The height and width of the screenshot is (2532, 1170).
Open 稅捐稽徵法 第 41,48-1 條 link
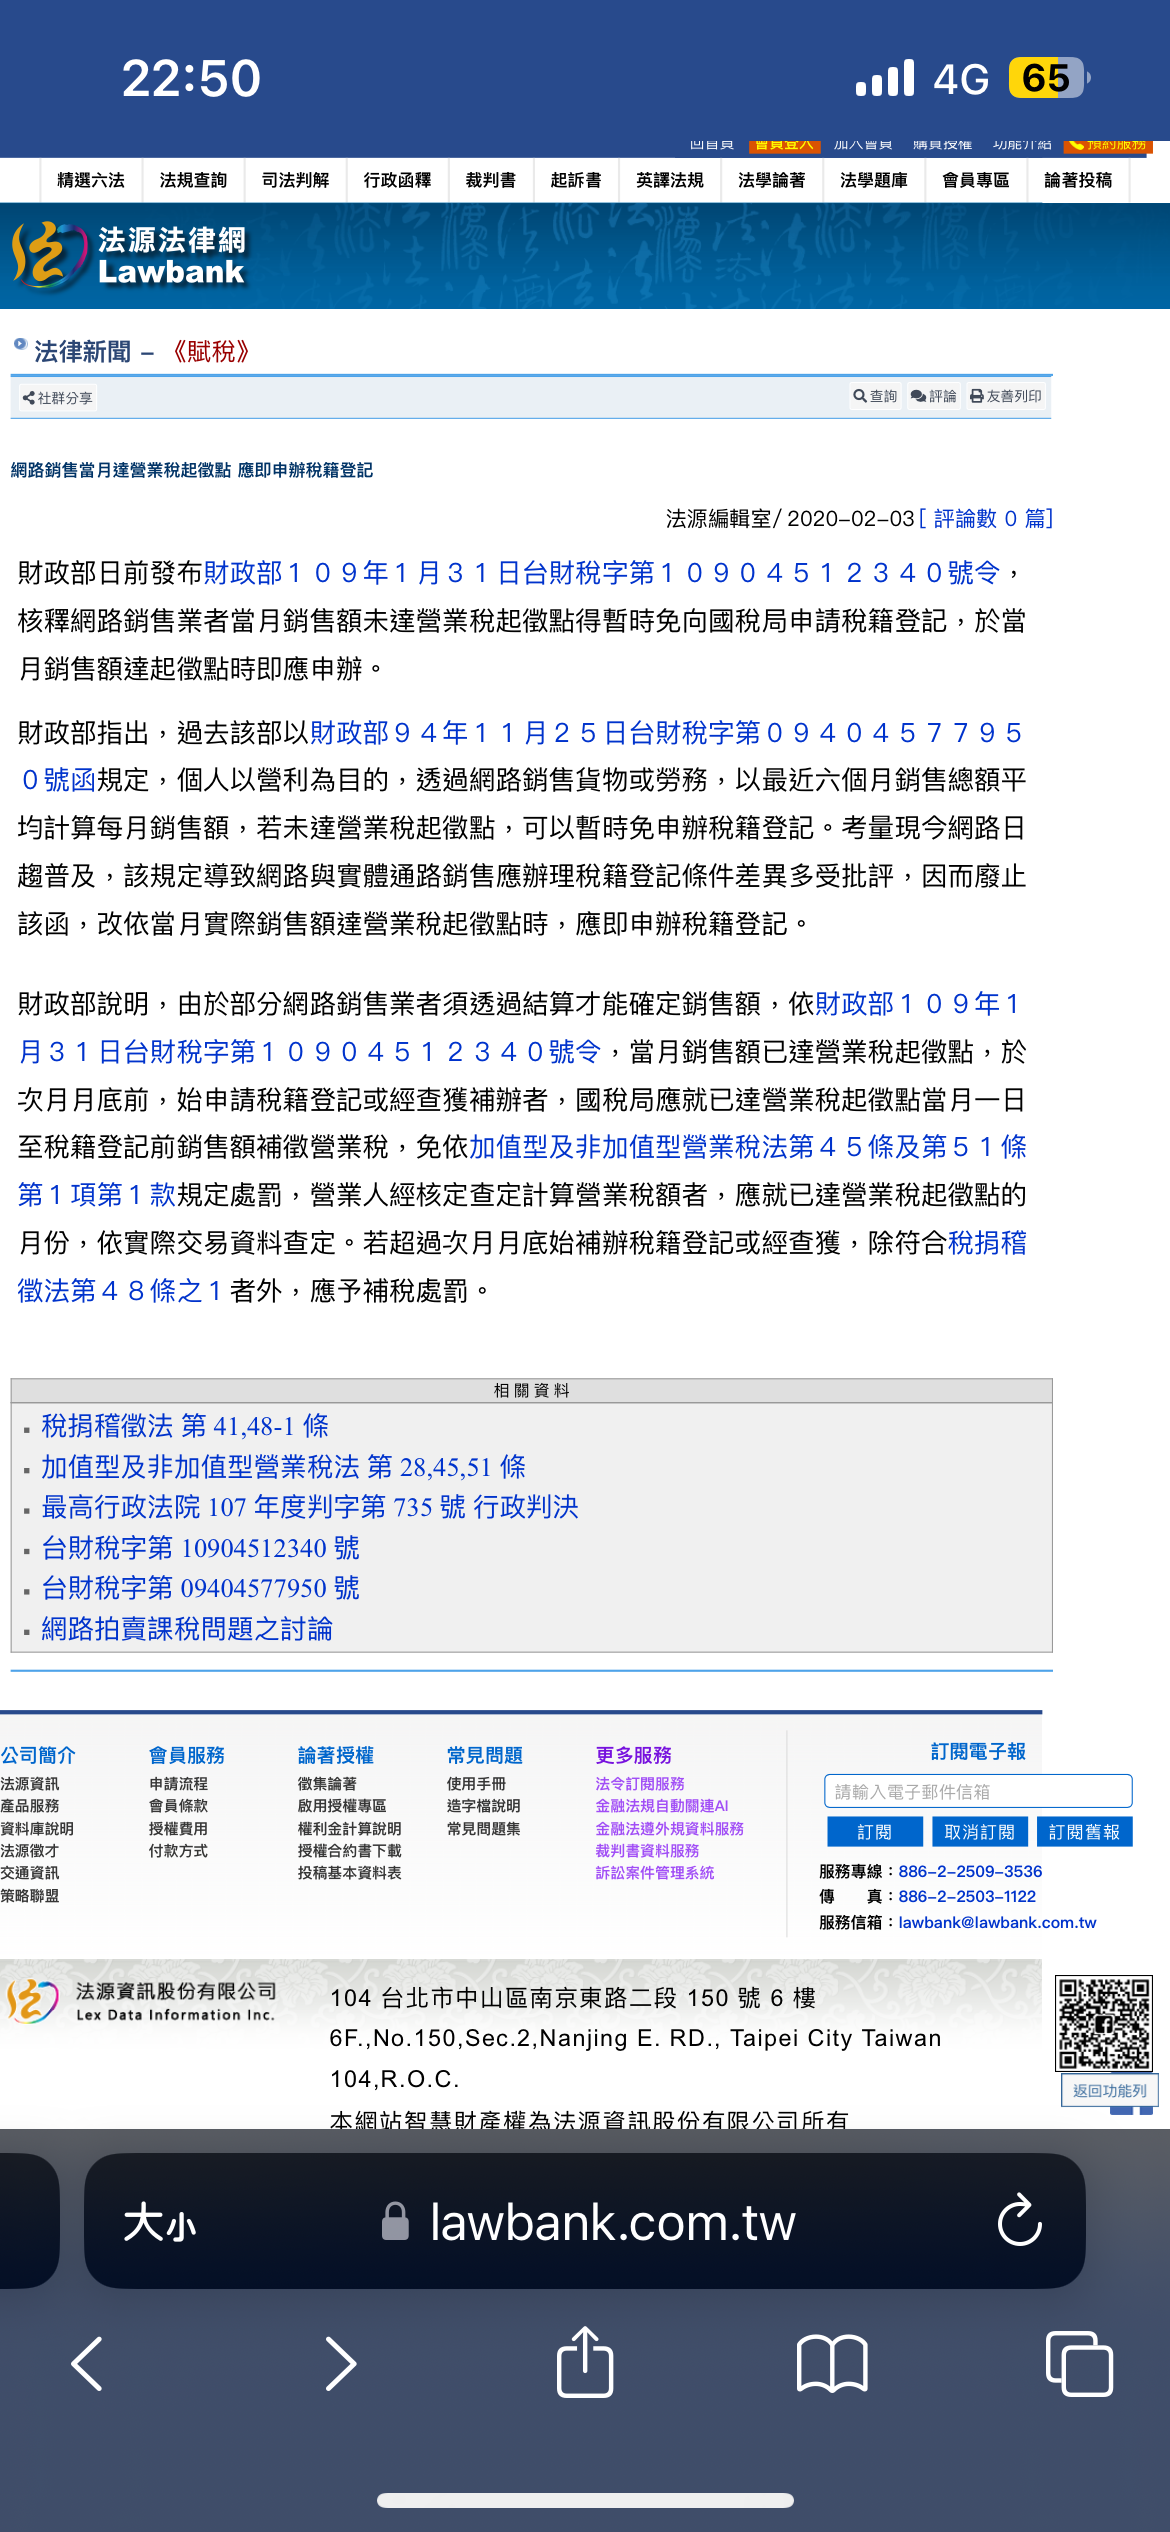coord(185,1426)
